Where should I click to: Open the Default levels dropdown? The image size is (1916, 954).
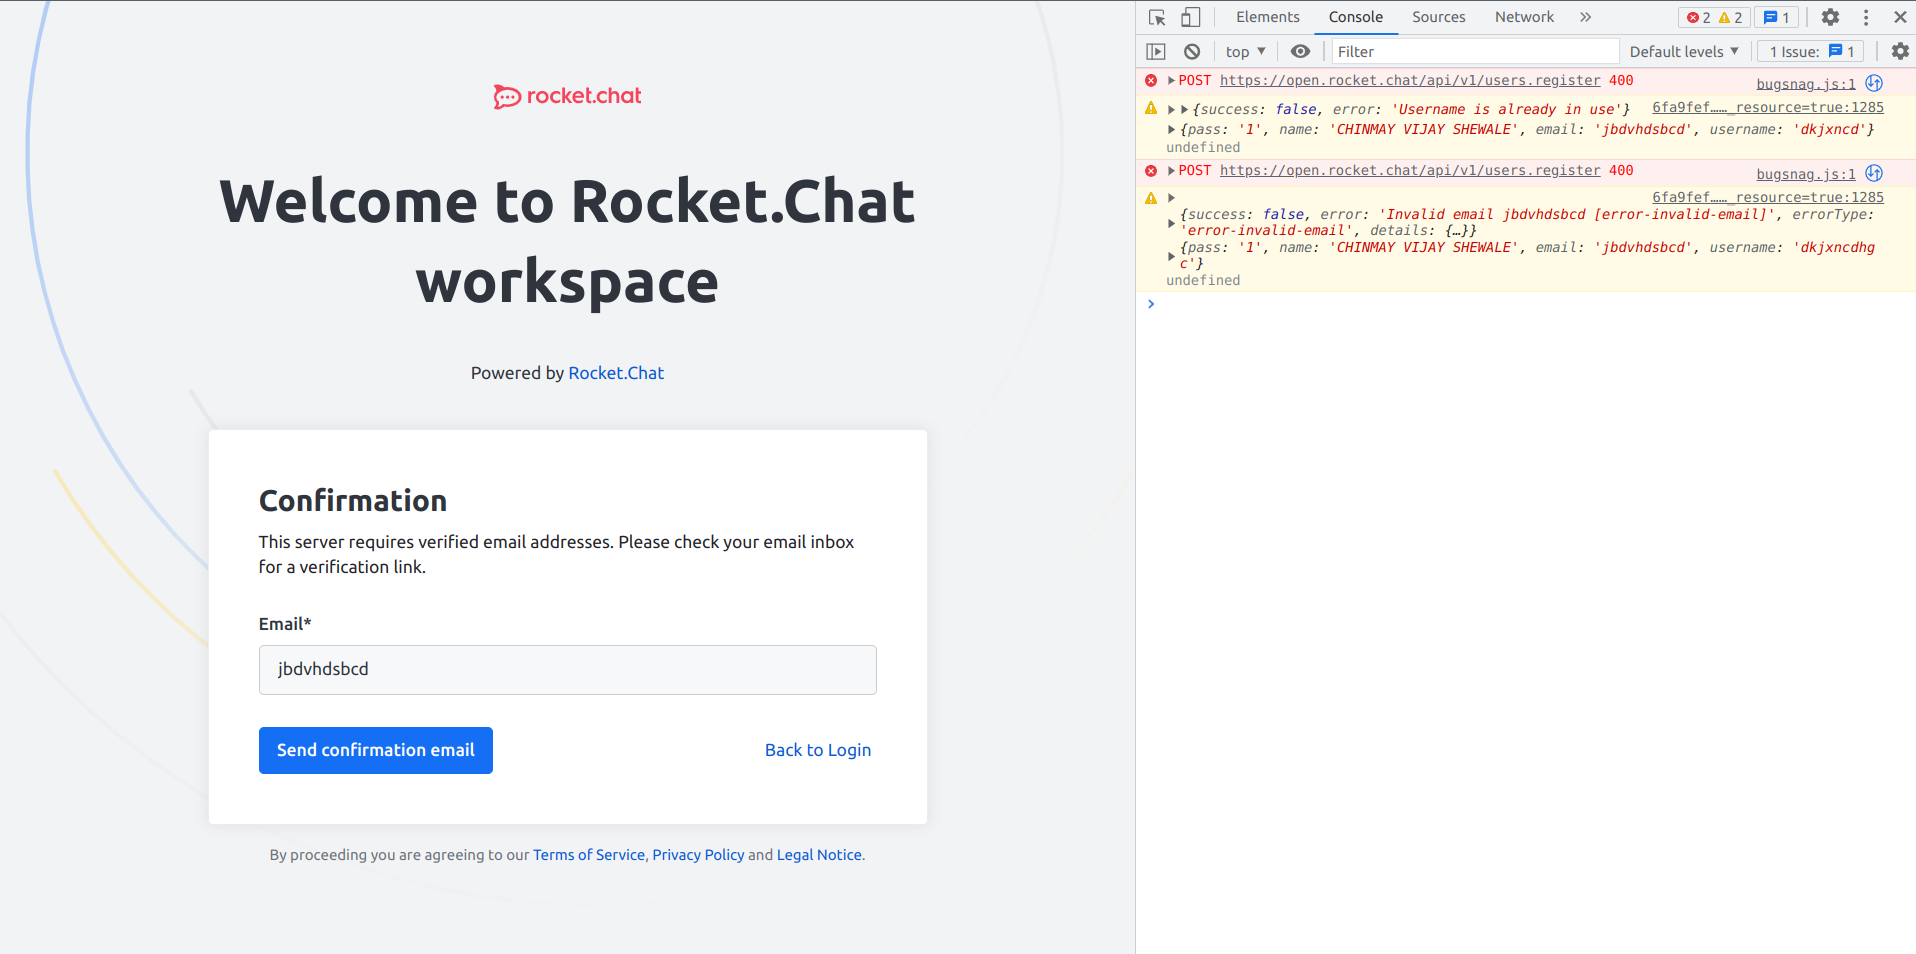coord(1683,51)
